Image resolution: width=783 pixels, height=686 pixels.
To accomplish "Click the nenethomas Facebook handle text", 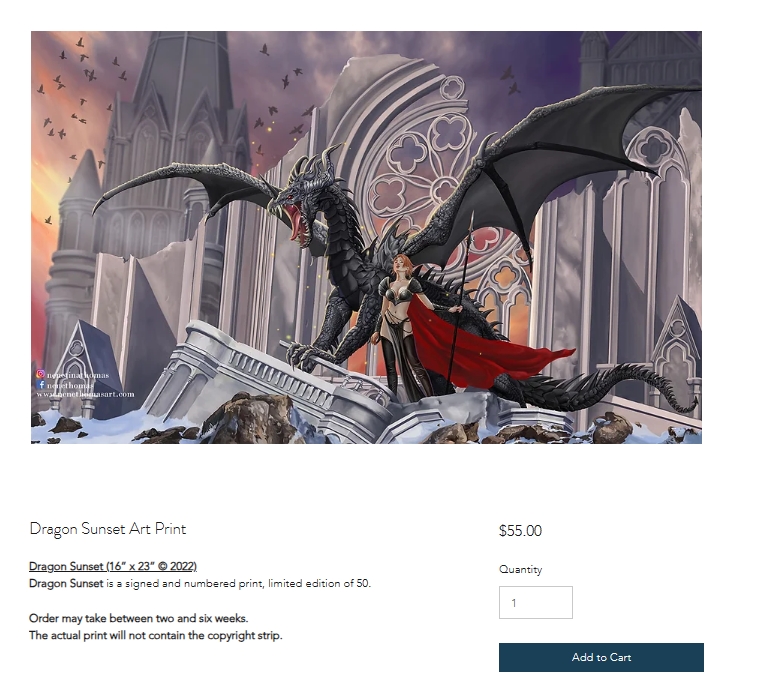I will (70, 385).
